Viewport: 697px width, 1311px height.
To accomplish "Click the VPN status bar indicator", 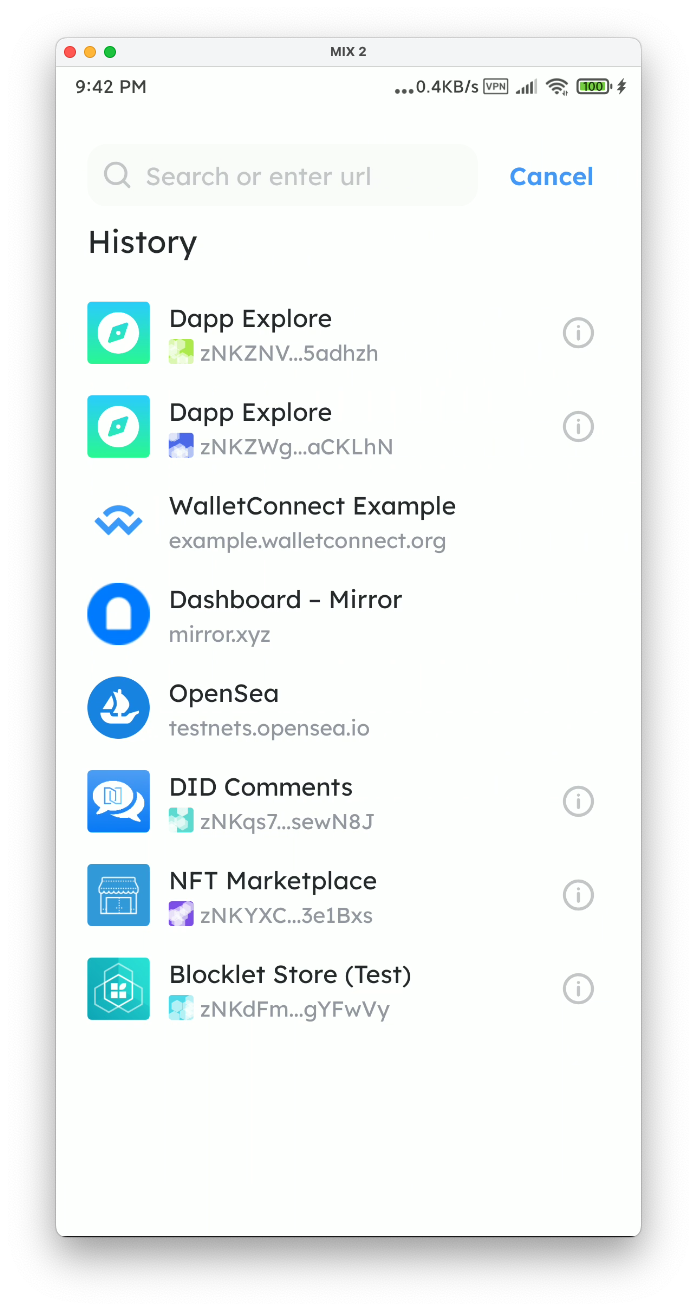I will [x=496, y=87].
